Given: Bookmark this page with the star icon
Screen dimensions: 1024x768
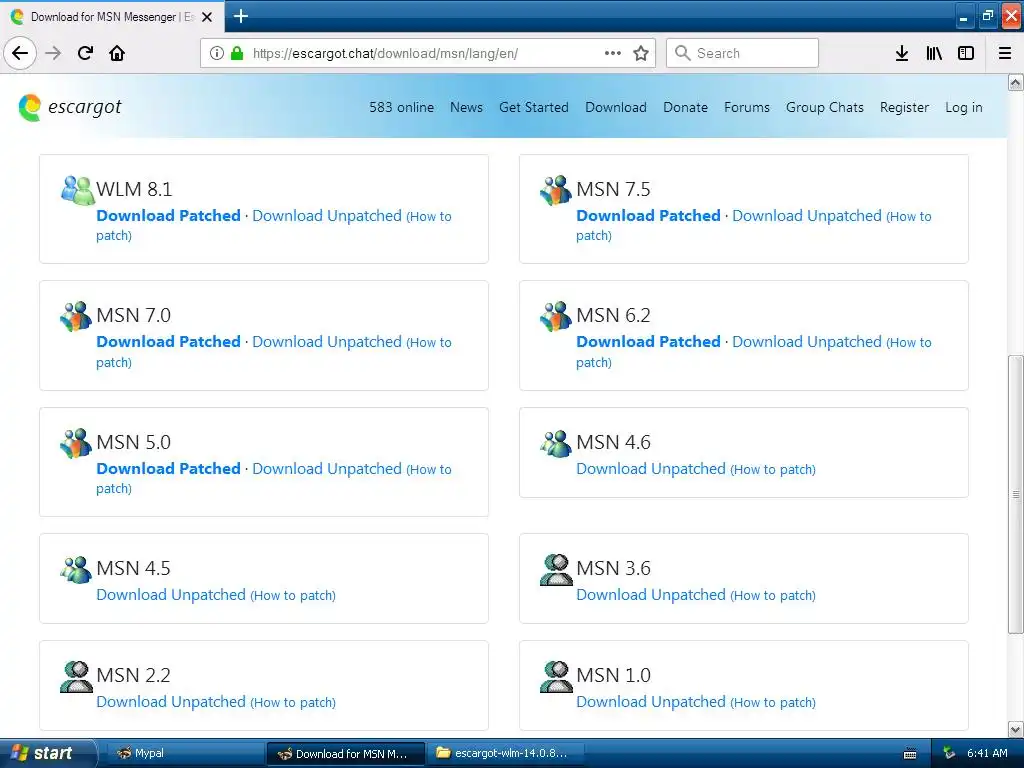Looking at the screenshot, I should coord(641,53).
